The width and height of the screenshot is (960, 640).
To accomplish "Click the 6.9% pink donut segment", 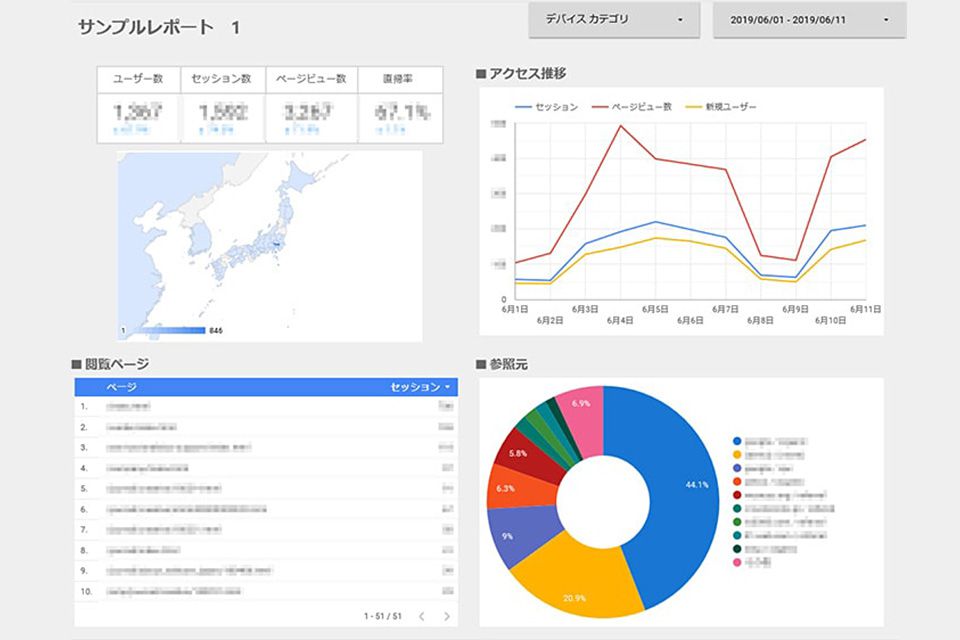I will 580,405.
